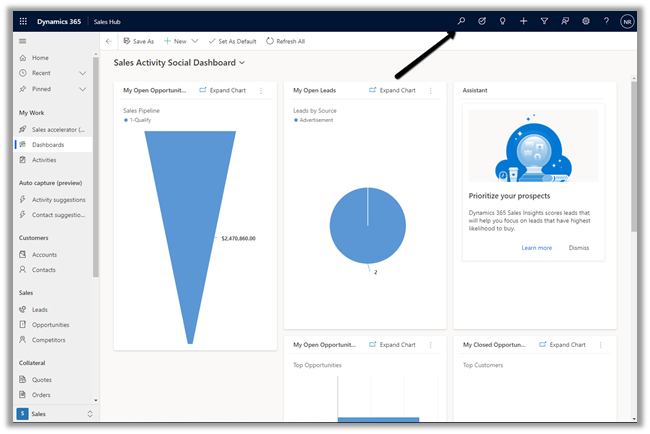
Task: Select Opportunities in the sidebar
Action: pyautogui.click(x=50, y=325)
